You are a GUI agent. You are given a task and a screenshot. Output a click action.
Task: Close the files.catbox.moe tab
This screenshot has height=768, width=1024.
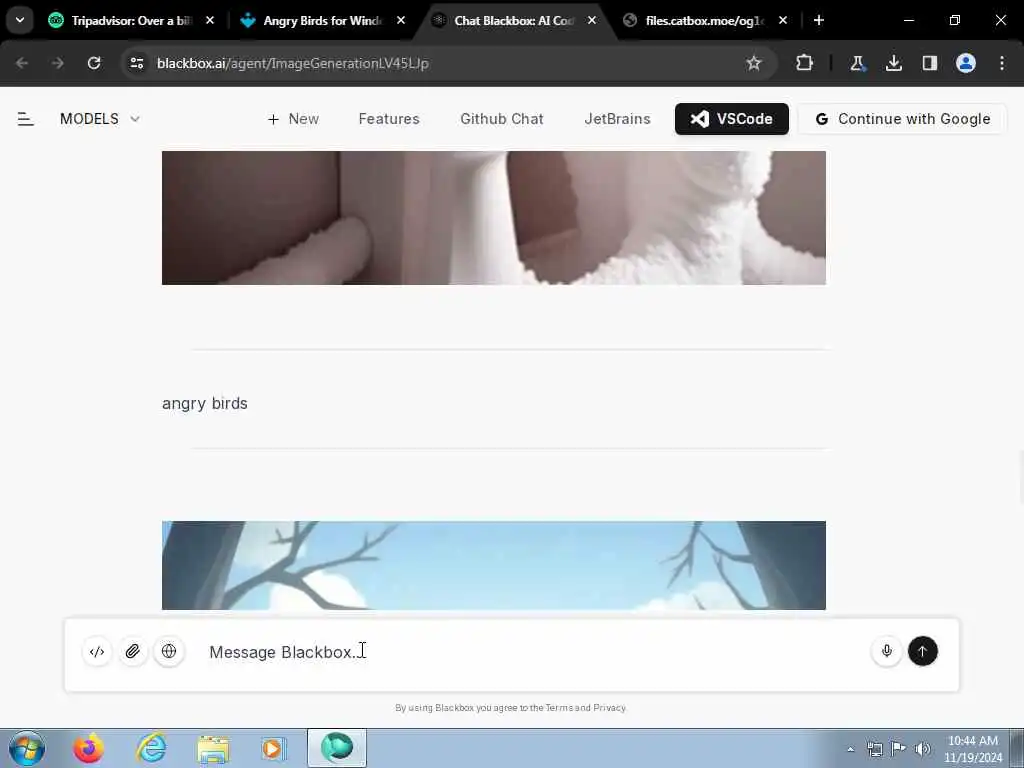783,21
